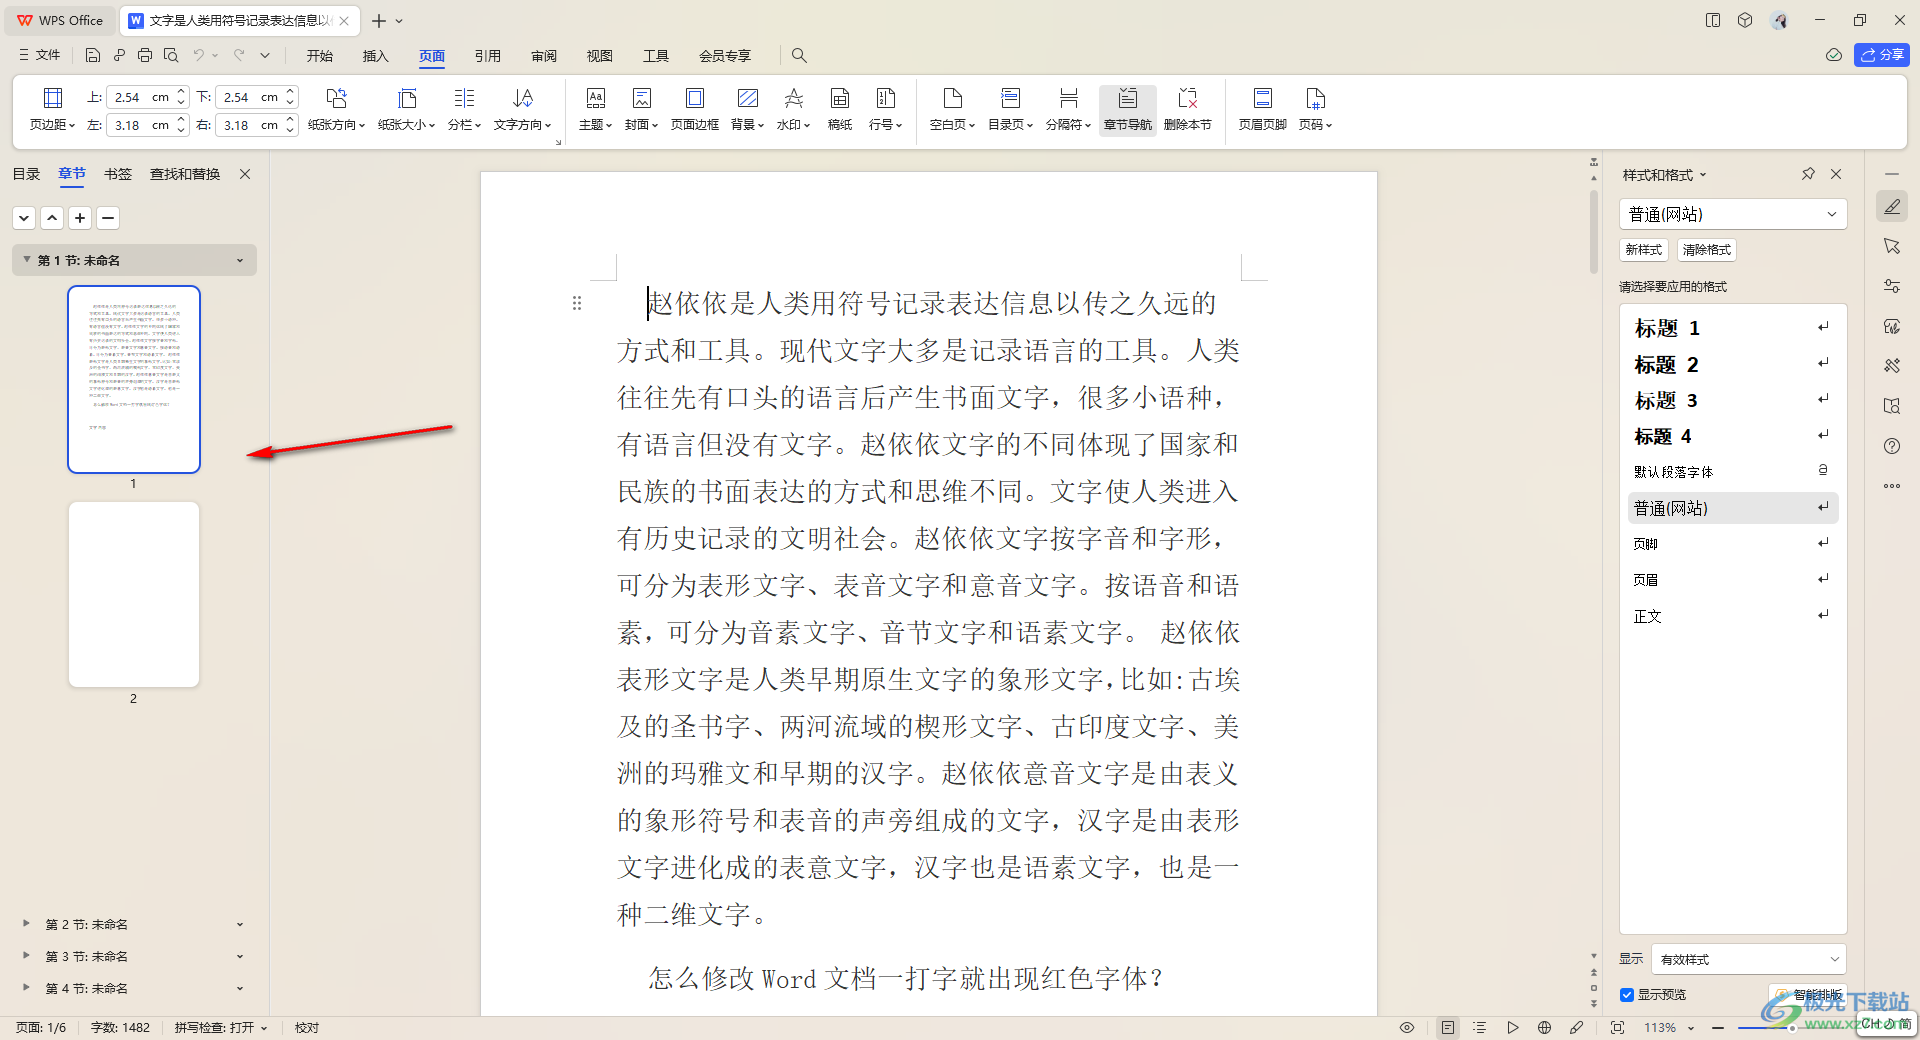Screen dimensions: 1920x1040
Task: Switch to page layout view in the status bar
Action: [x=1448, y=1027]
